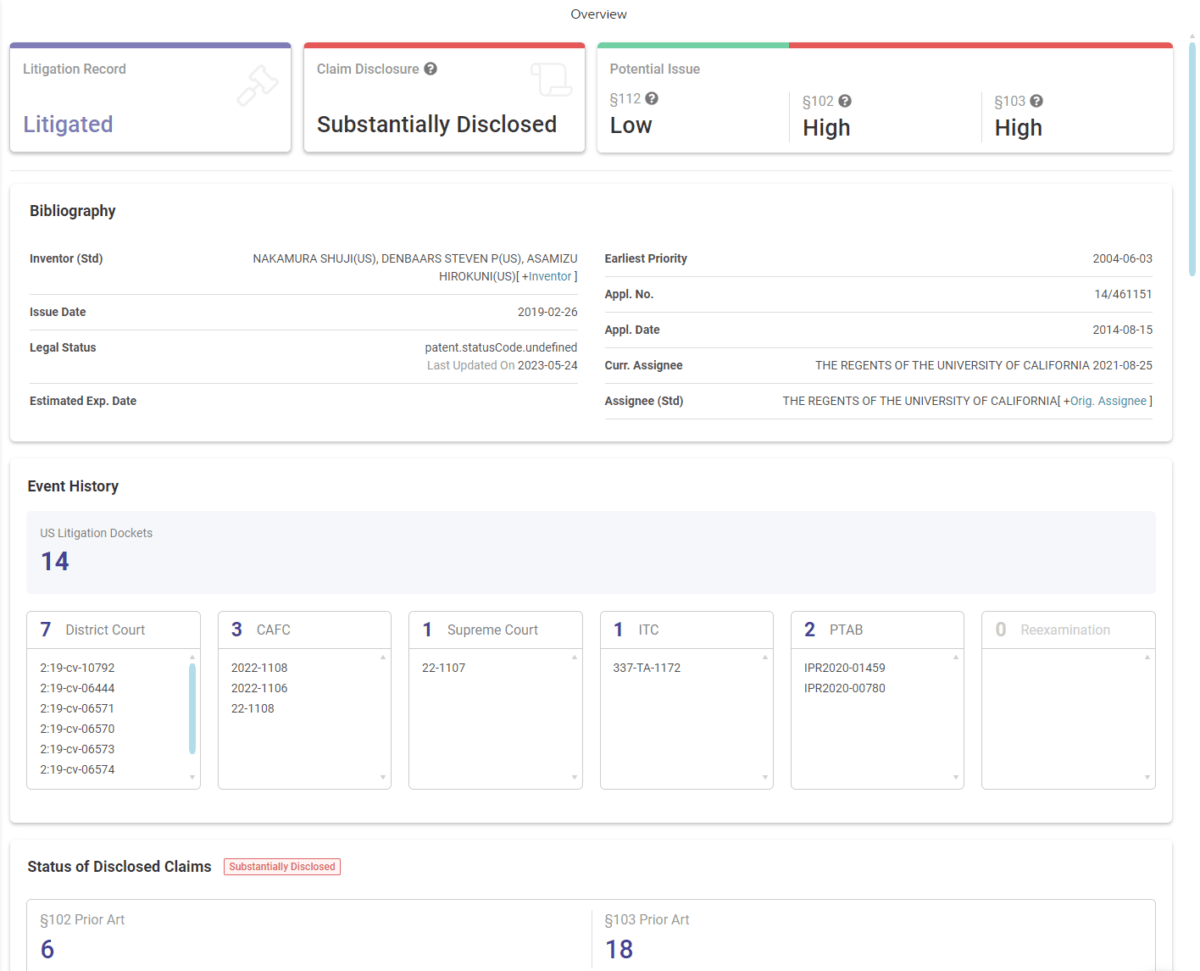Click the Litigated status text

click(68, 125)
